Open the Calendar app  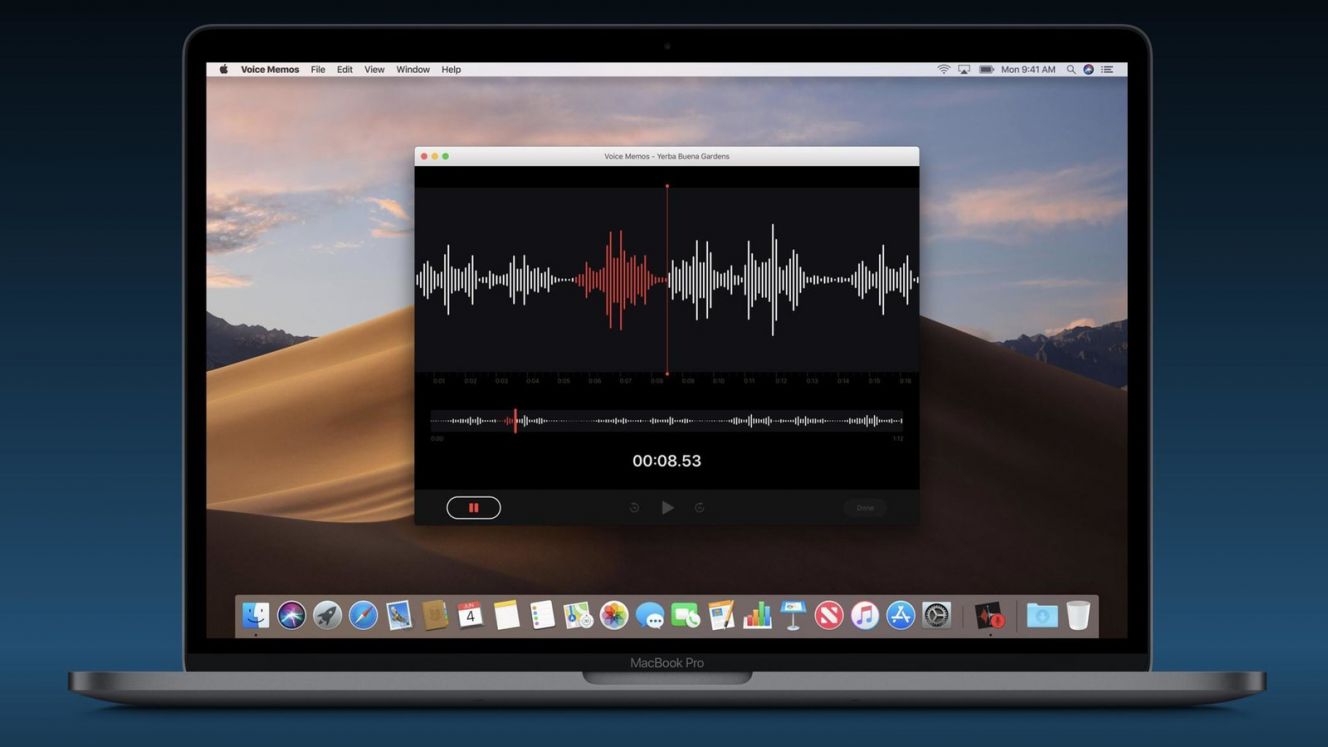pyautogui.click(x=470, y=615)
